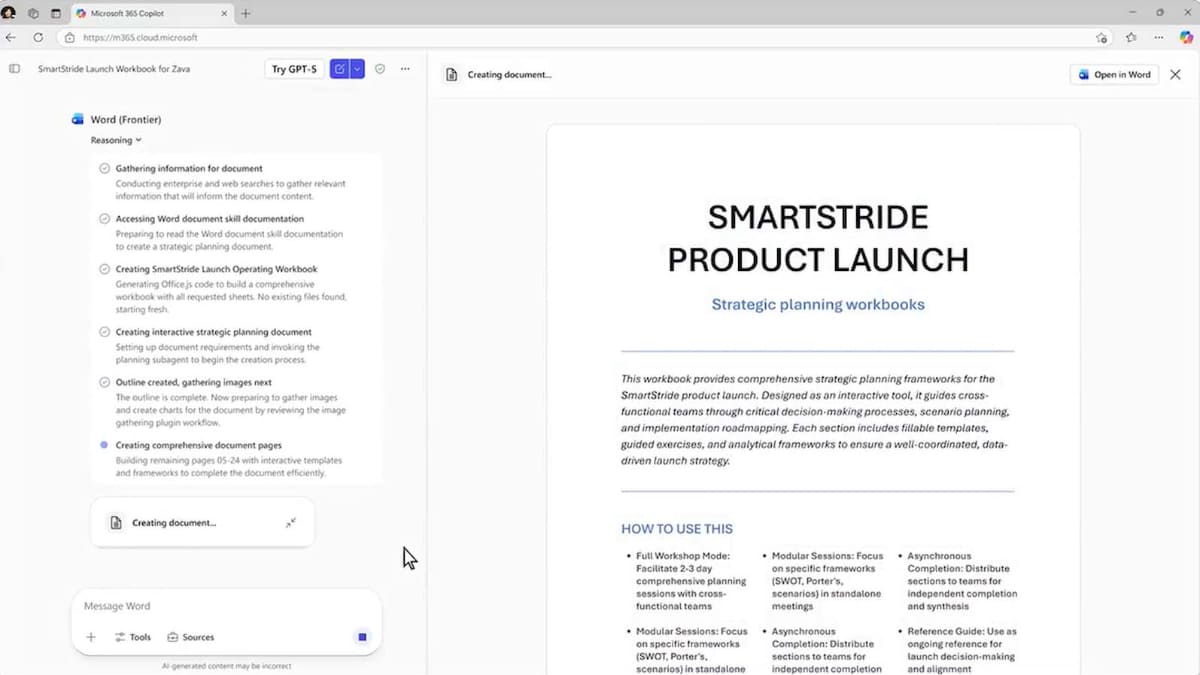The image size is (1200, 675).
Task: Click the SMARTSTRIDE PRODUCT LAUNCH title
Action: (x=818, y=238)
